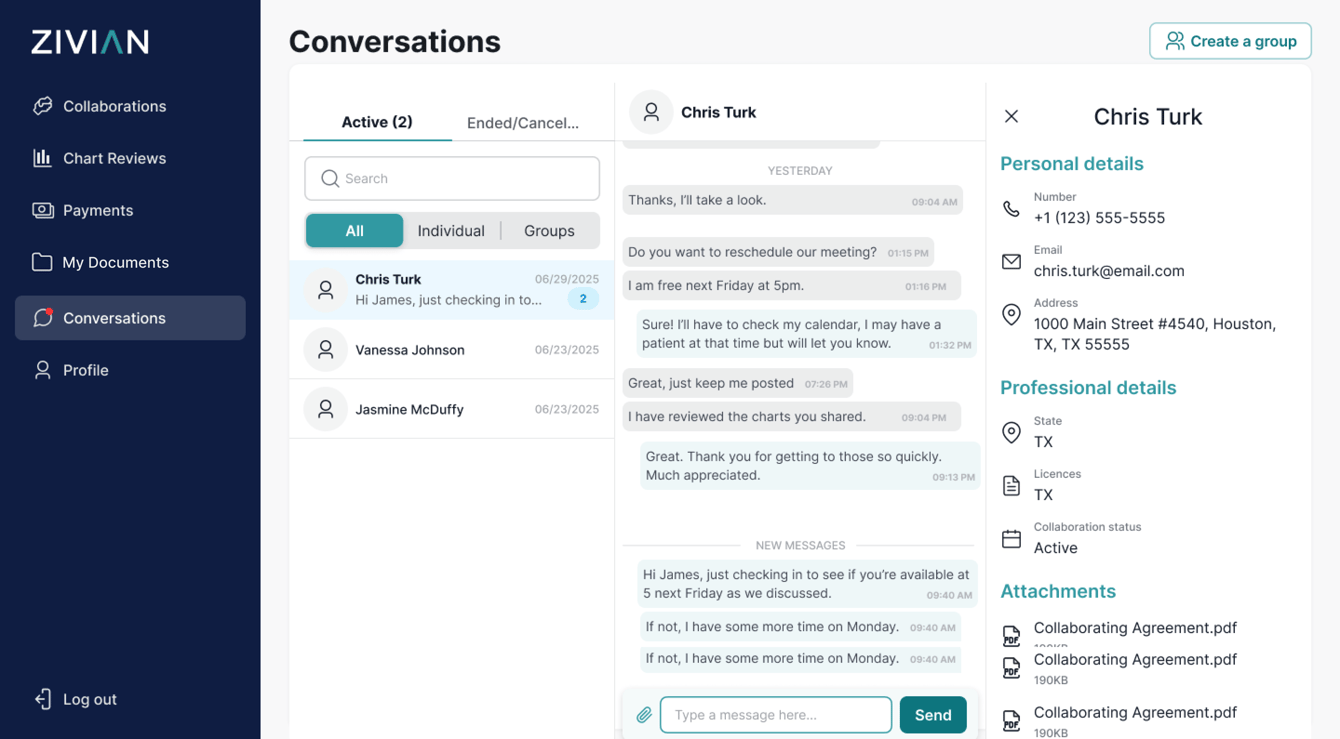This screenshot has height=739, width=1340.
Task: Click the Conversations chat bubble icon
Action: coord(42,318)
